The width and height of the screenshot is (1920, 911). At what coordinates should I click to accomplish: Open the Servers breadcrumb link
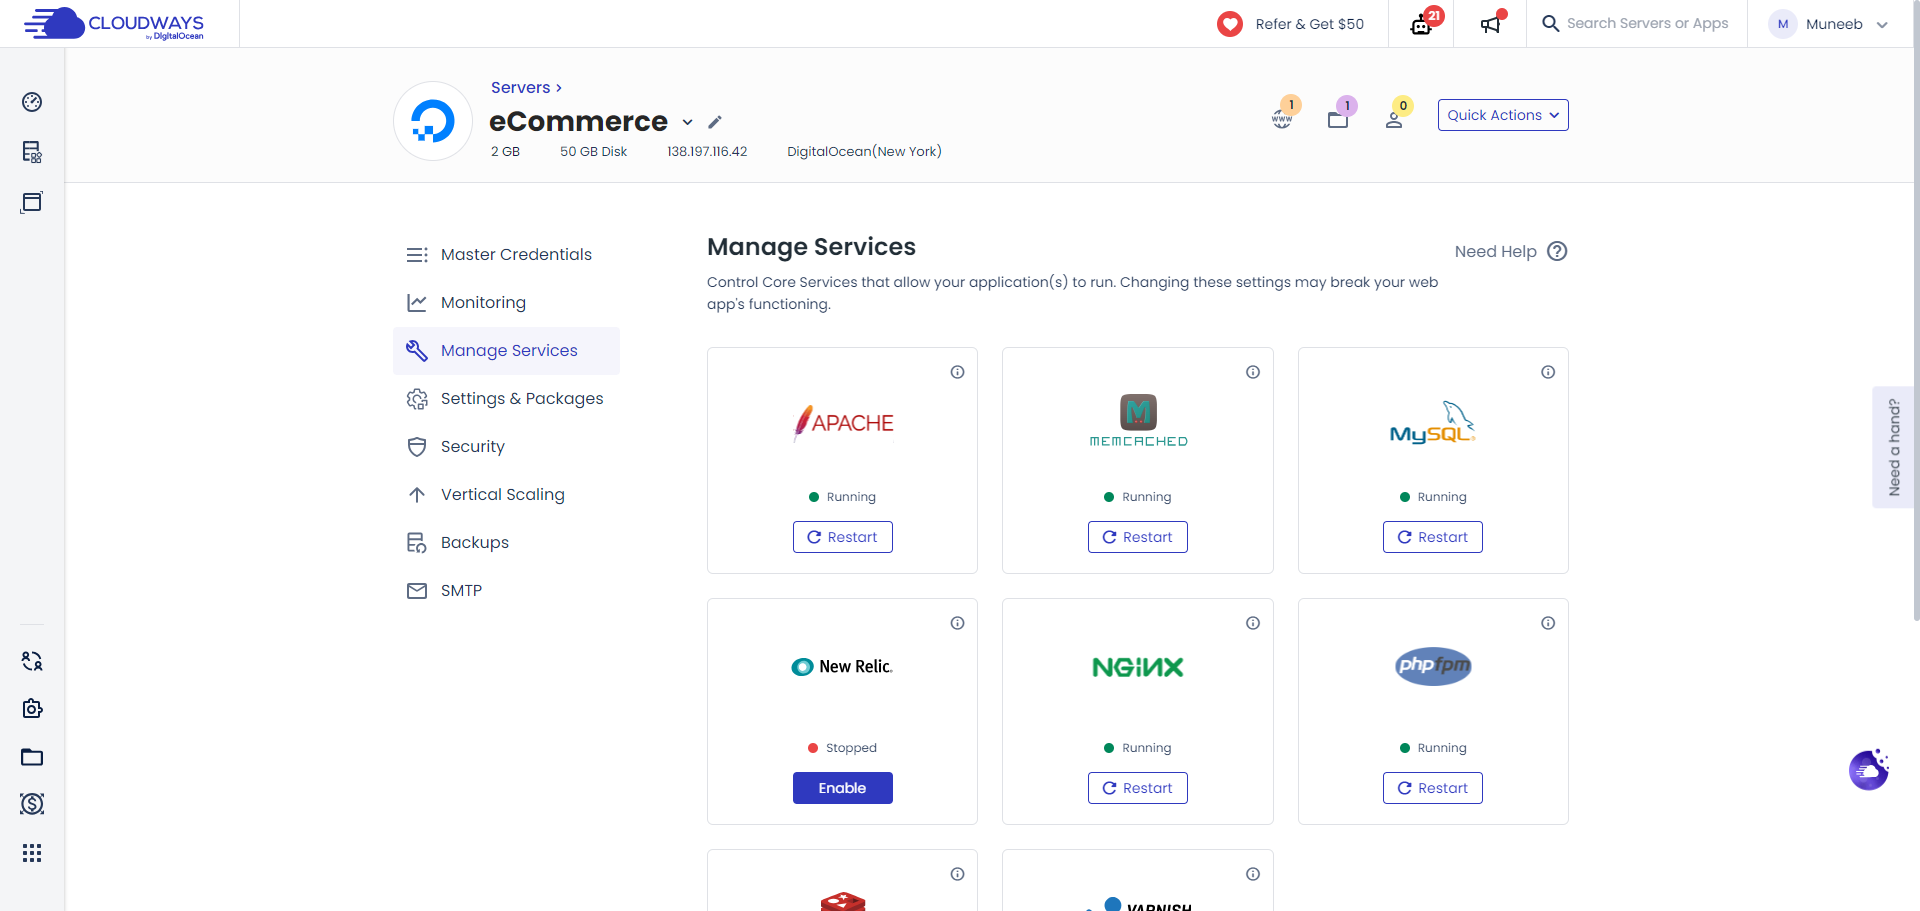[x=519, y=87]
